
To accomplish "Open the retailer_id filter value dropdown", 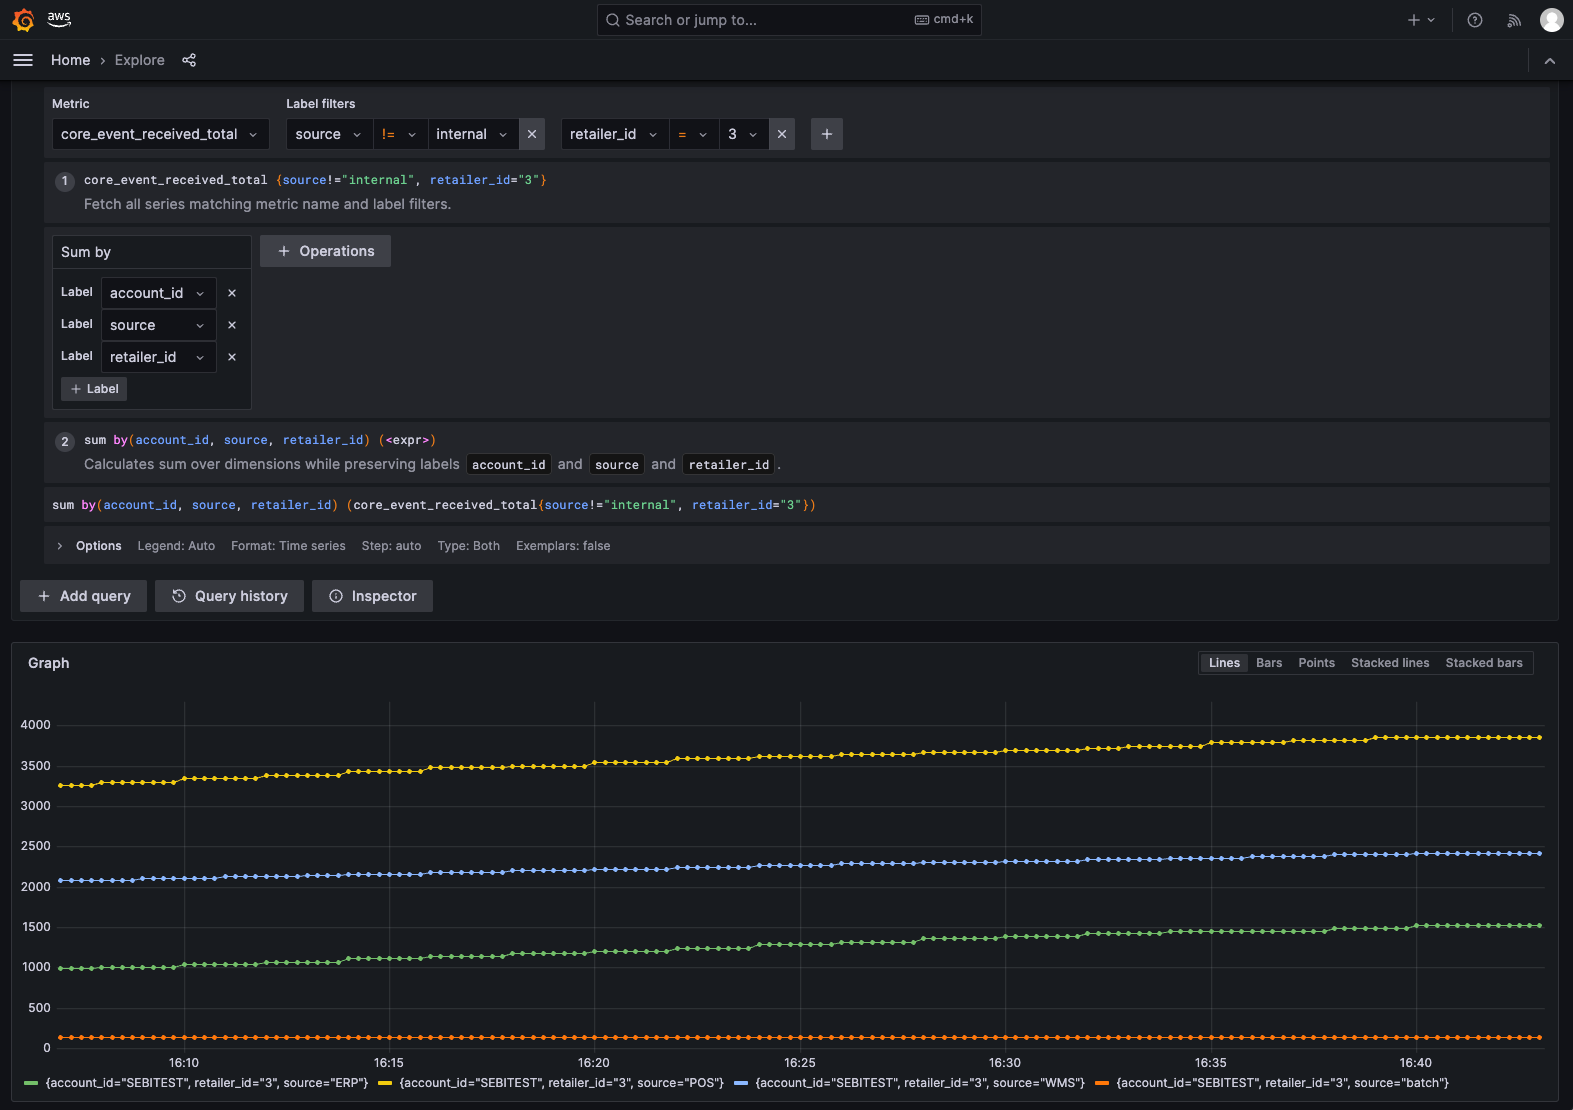I will (x=742, y=134).
